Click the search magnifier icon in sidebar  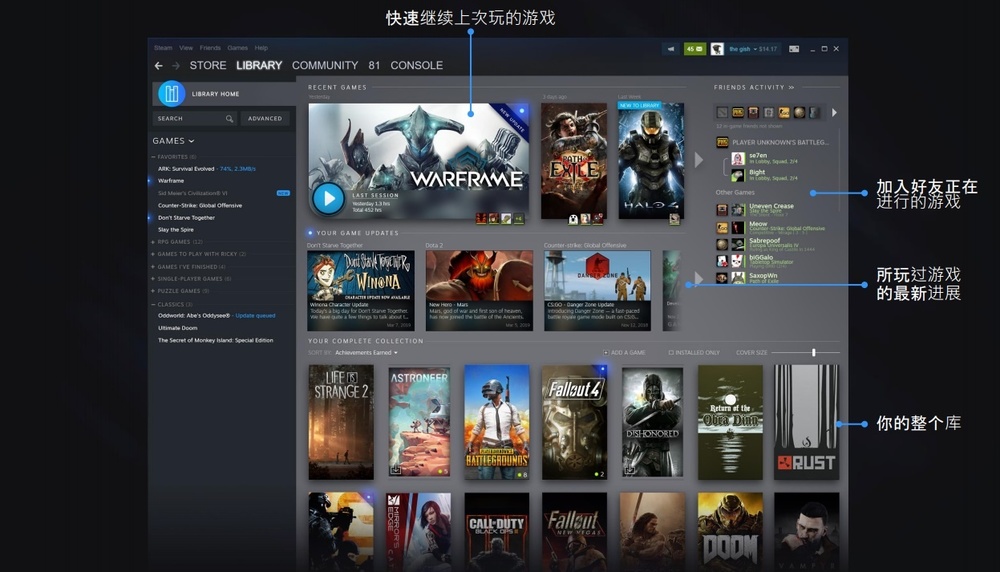229,119
